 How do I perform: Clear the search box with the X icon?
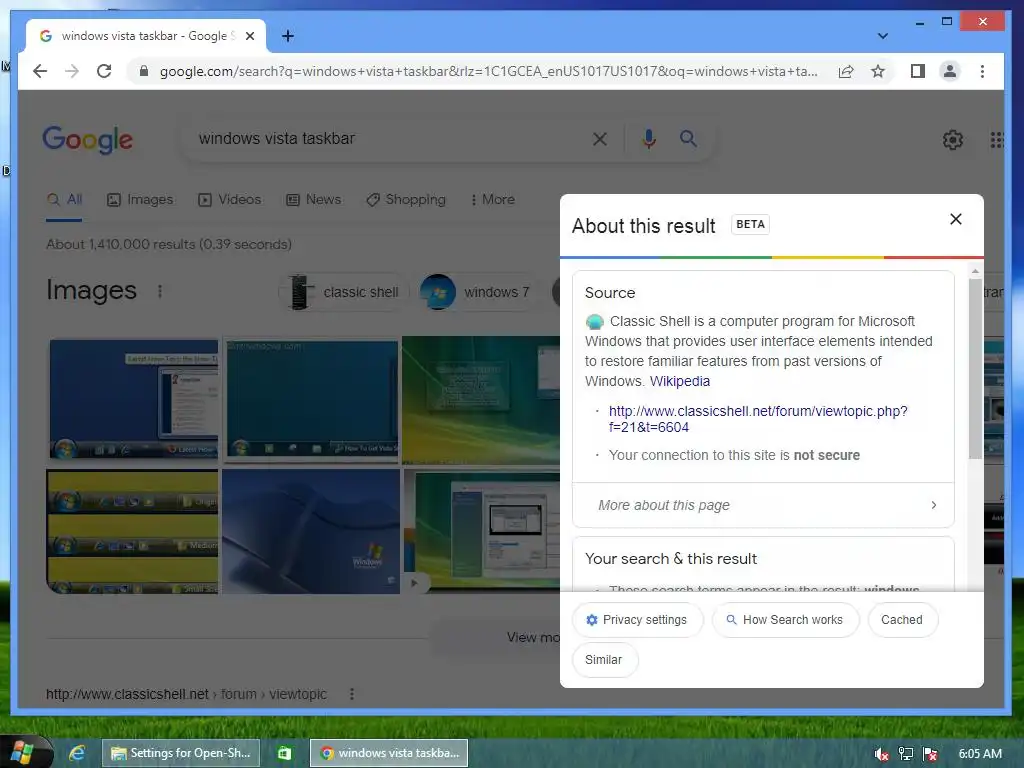[600, 138]
